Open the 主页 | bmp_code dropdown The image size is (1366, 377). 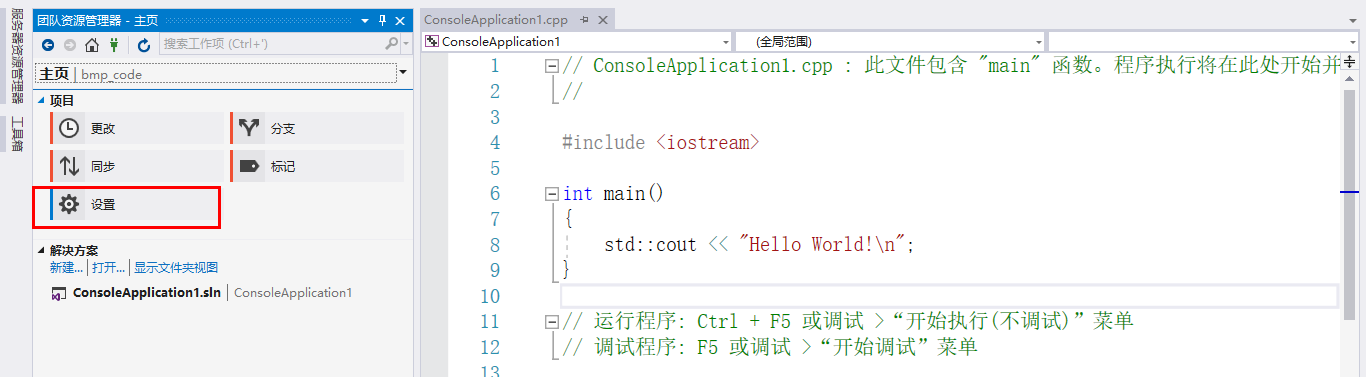coord(403,73)
